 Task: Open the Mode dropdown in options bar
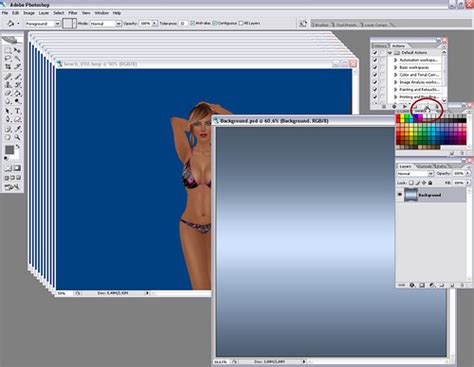point(118,24)
